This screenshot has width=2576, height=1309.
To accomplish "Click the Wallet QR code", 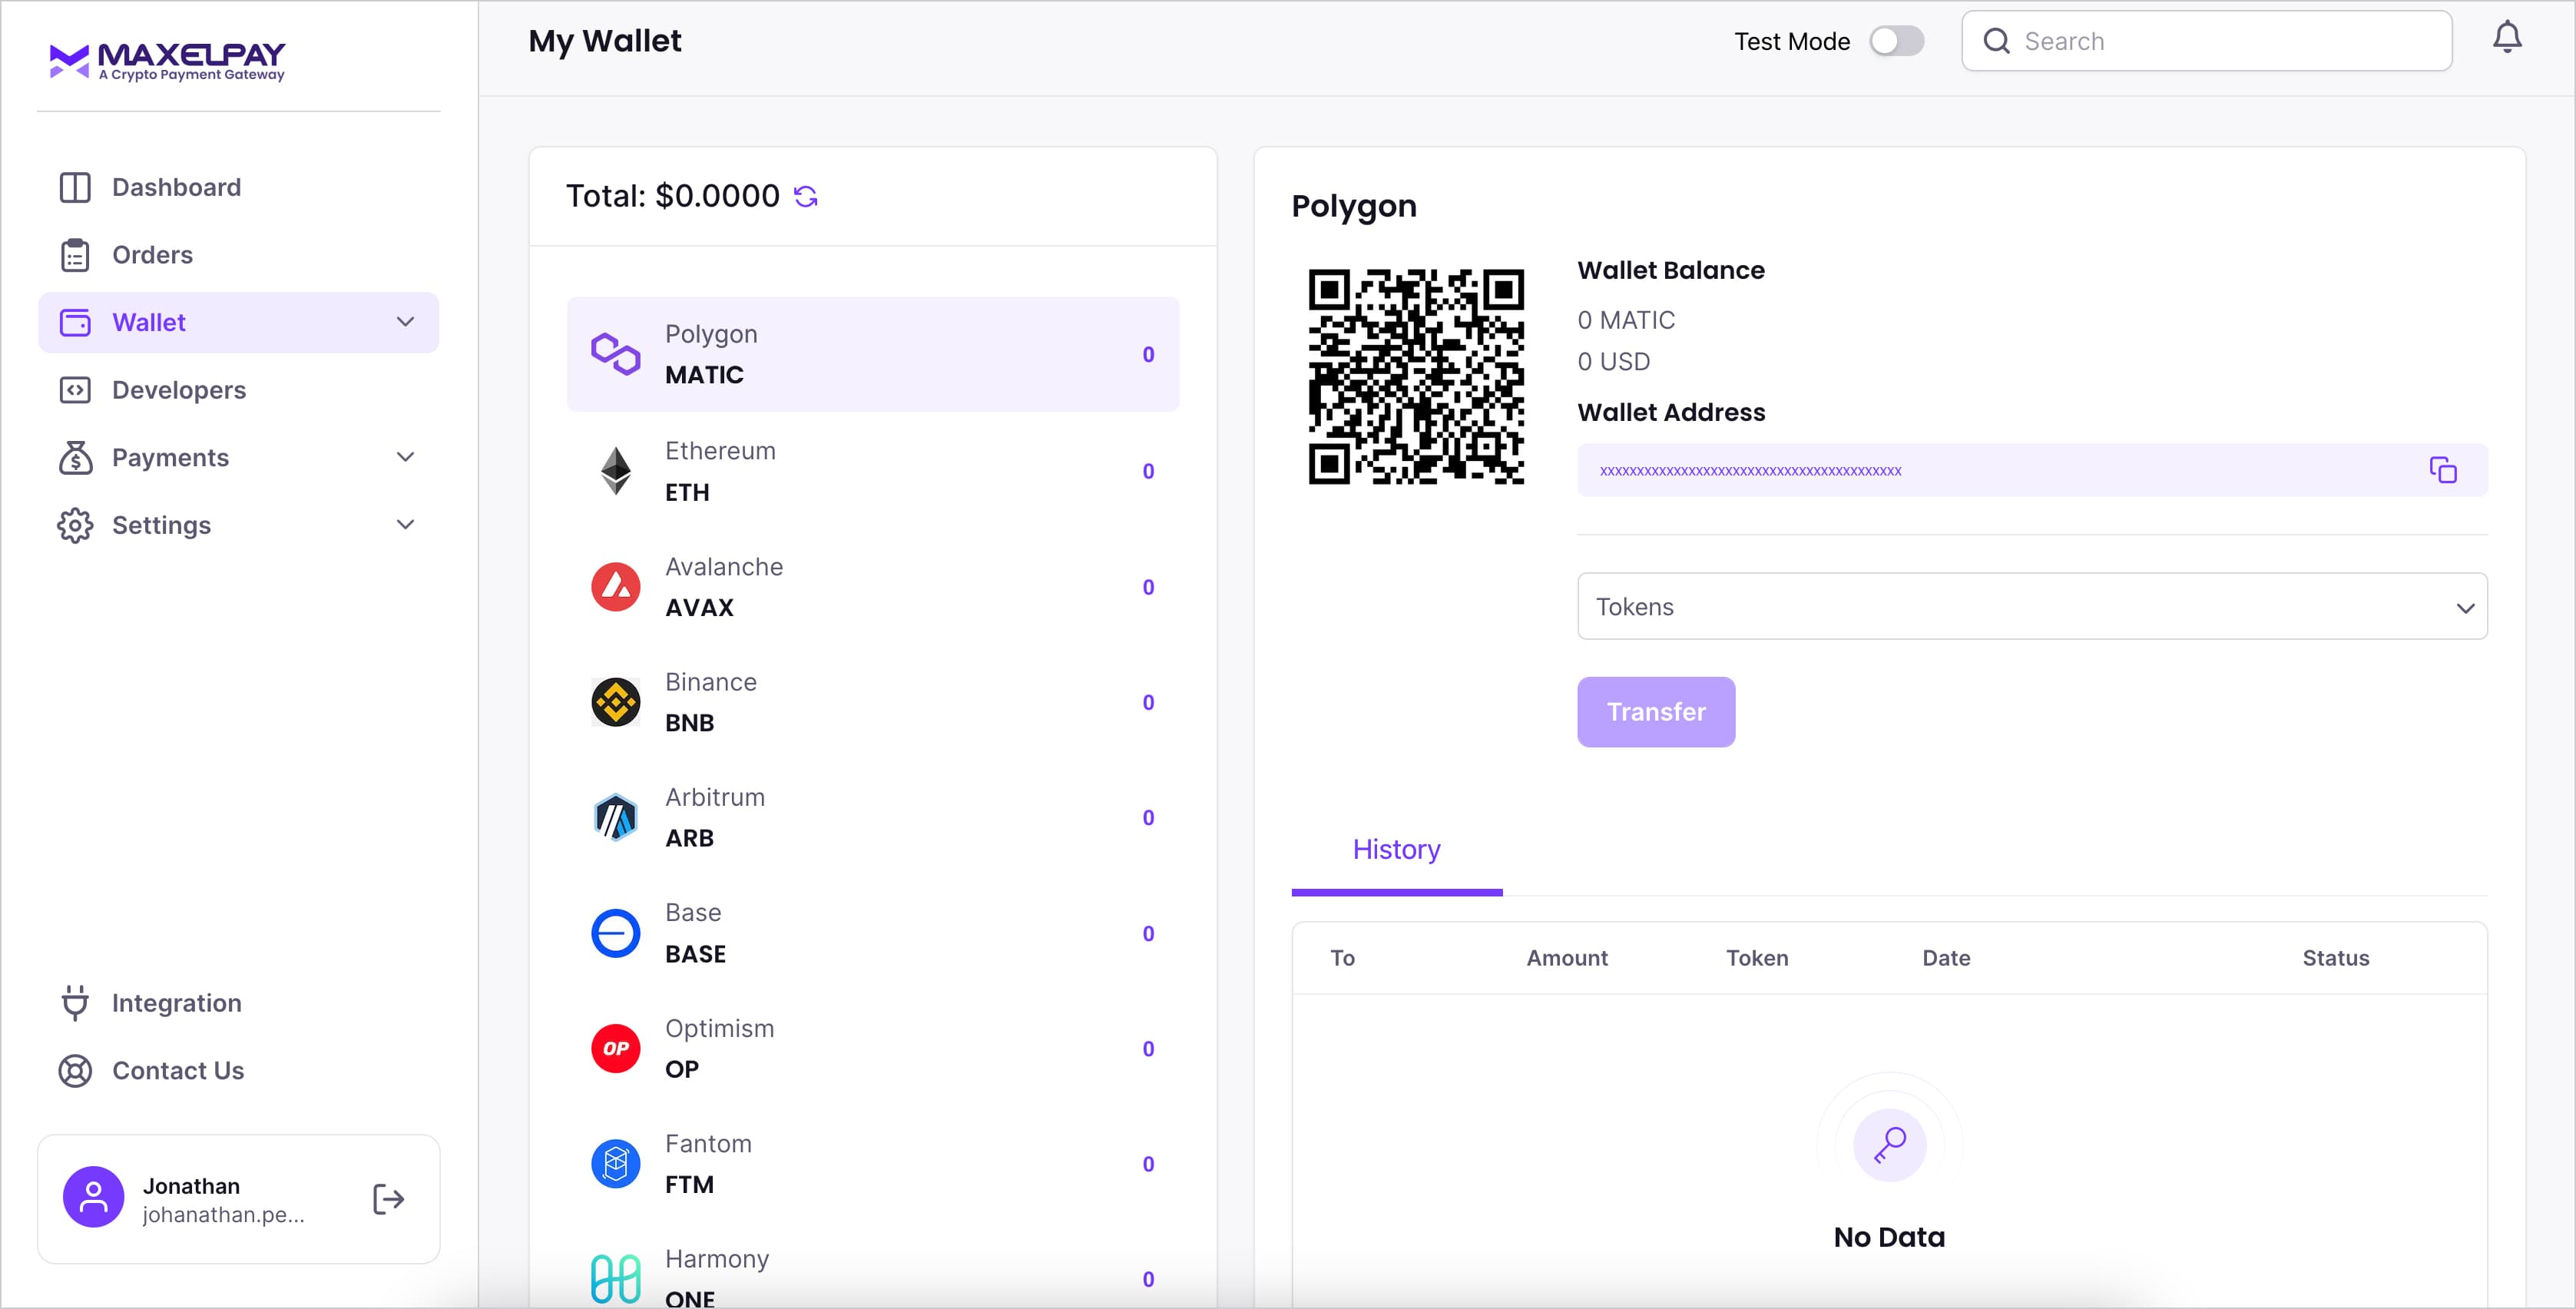I will (1415, 377).
